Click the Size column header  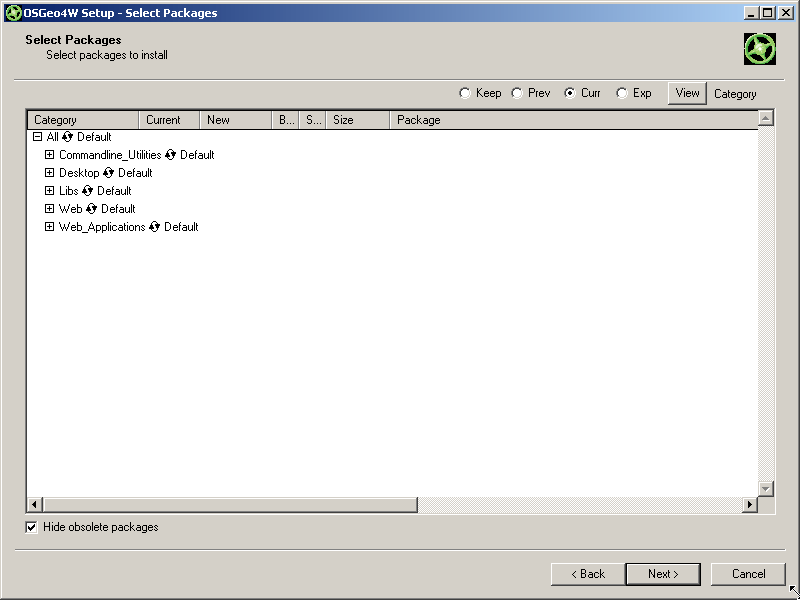[358, 120]
